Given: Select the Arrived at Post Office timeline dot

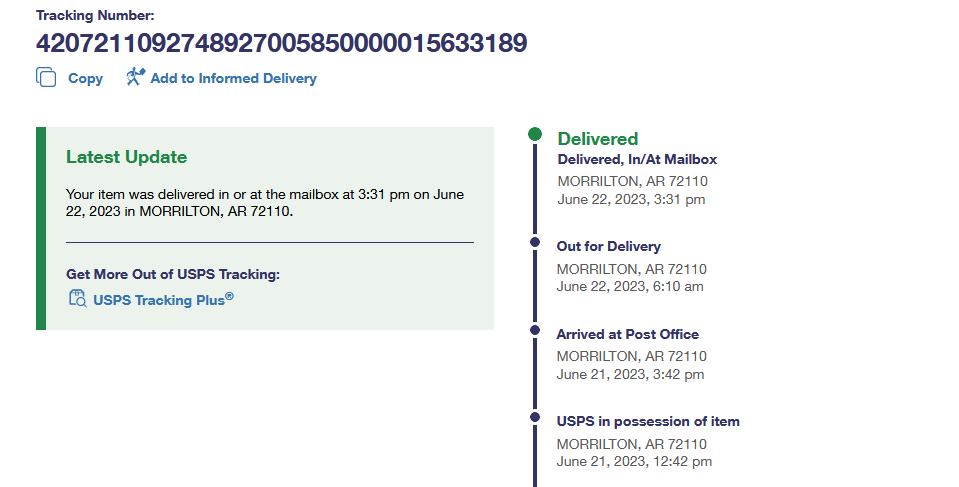Looking at the screenshot, I should click(535, 328).
